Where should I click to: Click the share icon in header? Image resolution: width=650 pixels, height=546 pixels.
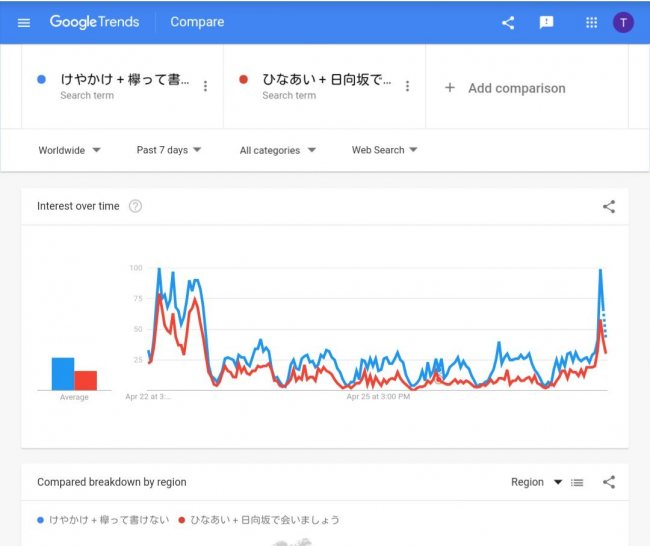[x=508, y=22]
